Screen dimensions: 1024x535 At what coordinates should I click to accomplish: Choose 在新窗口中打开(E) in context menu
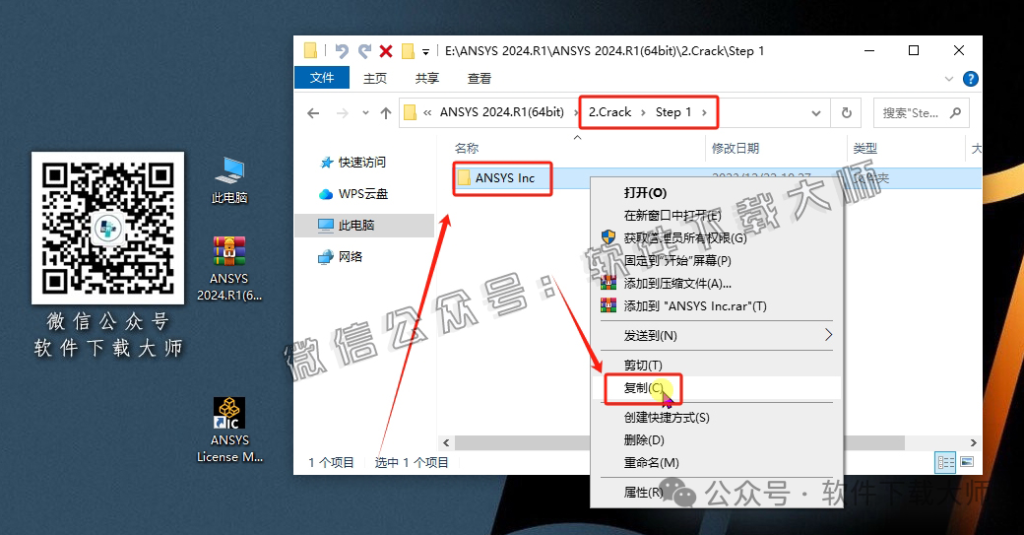[716, 216]
